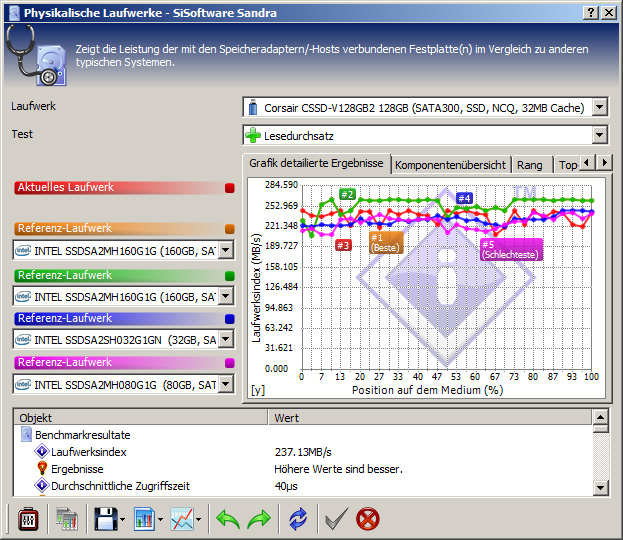Click the line graph toolbar icon
This screenshot has width=623, height=540.
(x=182, y=519)
